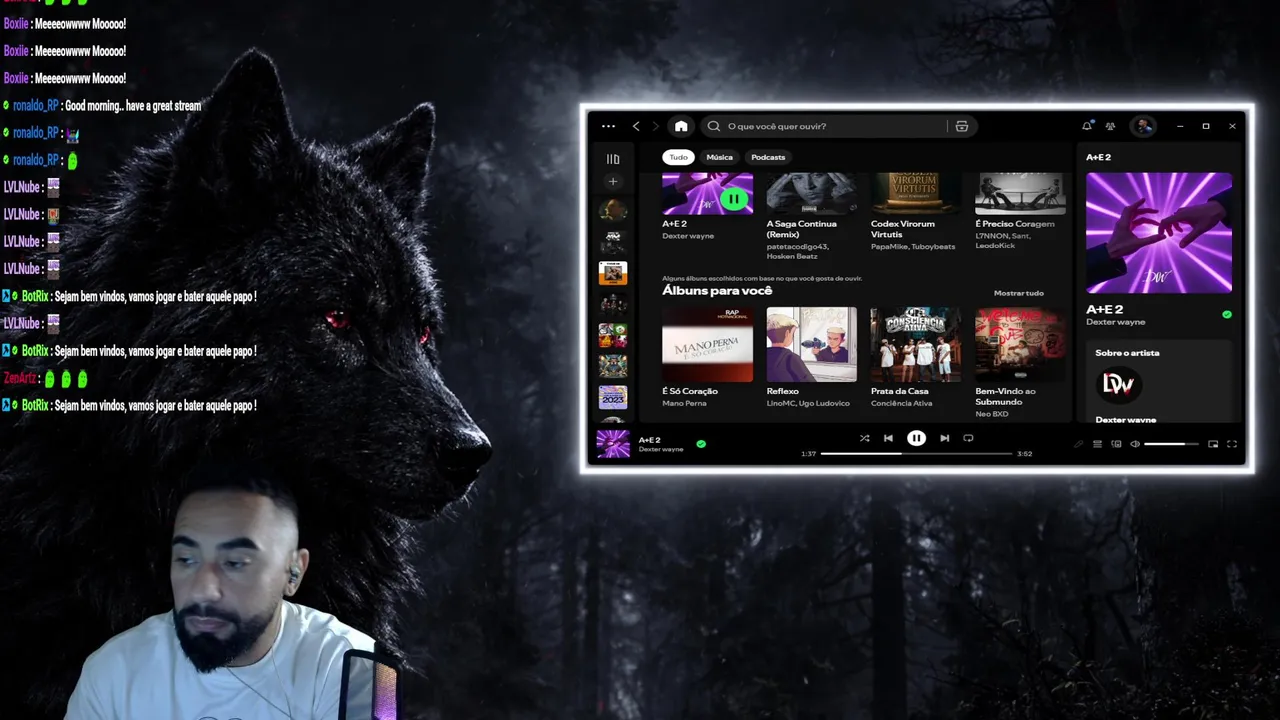
Task: Click 'Sobre o artista' panel heading
Action: tap(1127, 353)
